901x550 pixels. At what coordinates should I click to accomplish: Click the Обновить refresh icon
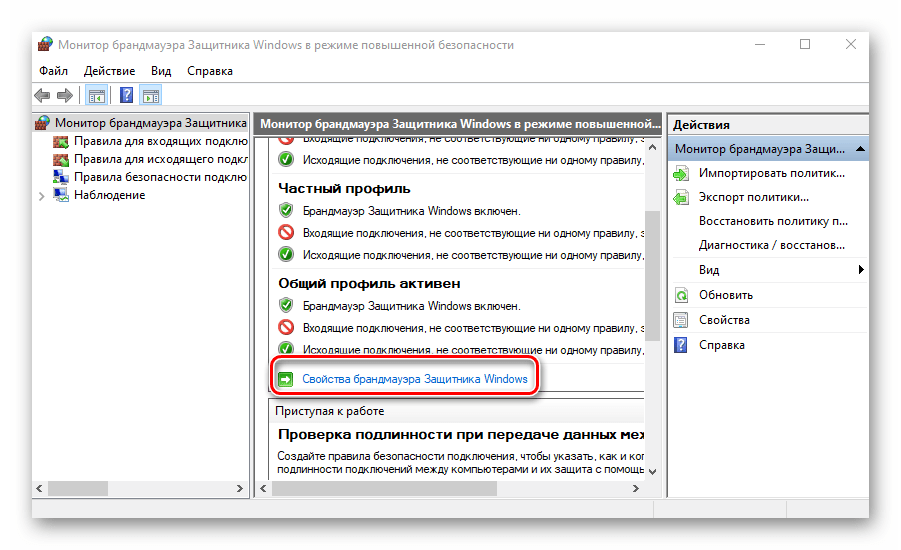[681, 295]
